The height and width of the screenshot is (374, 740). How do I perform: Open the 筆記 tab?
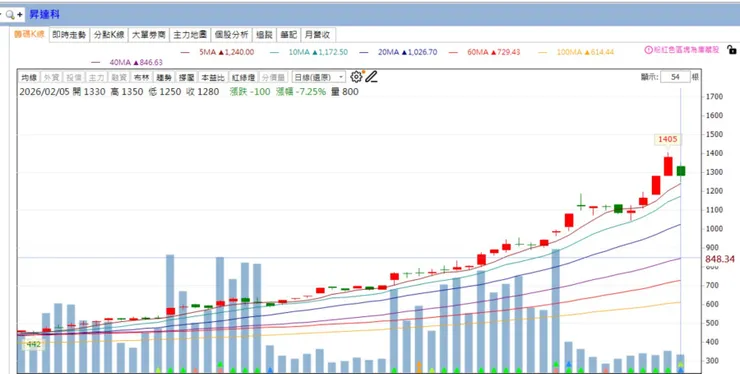[x=288, y=34]
